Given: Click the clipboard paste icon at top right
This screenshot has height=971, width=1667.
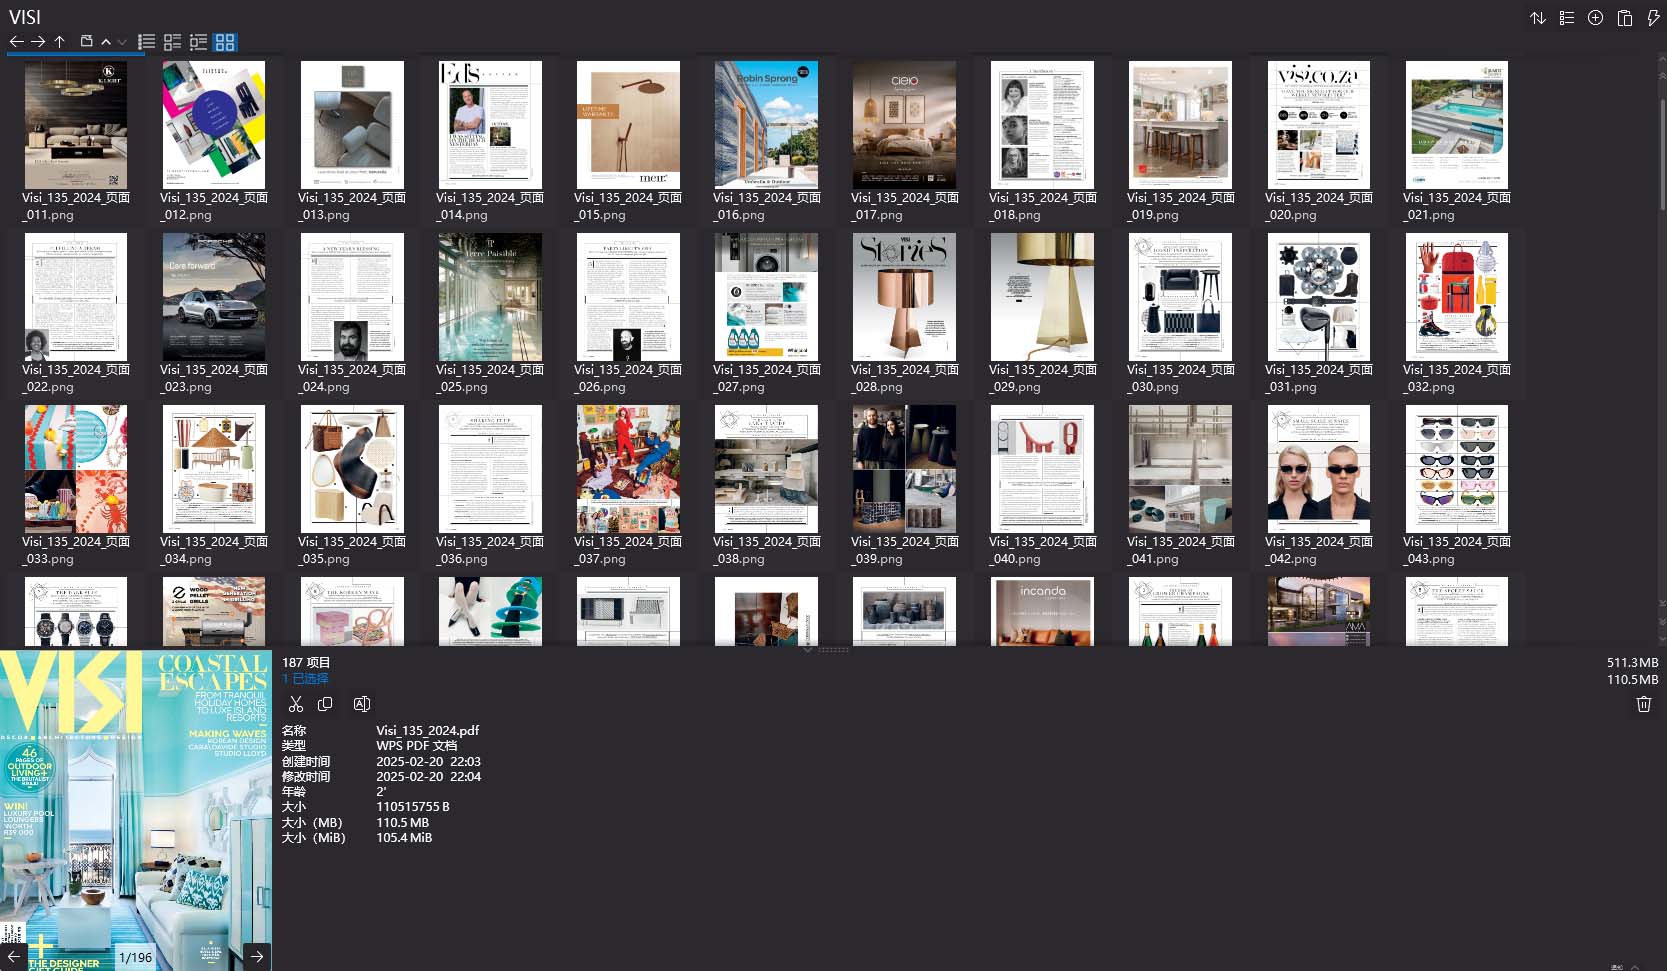Looking at the screenshot, I should (x=1625, y=18).
